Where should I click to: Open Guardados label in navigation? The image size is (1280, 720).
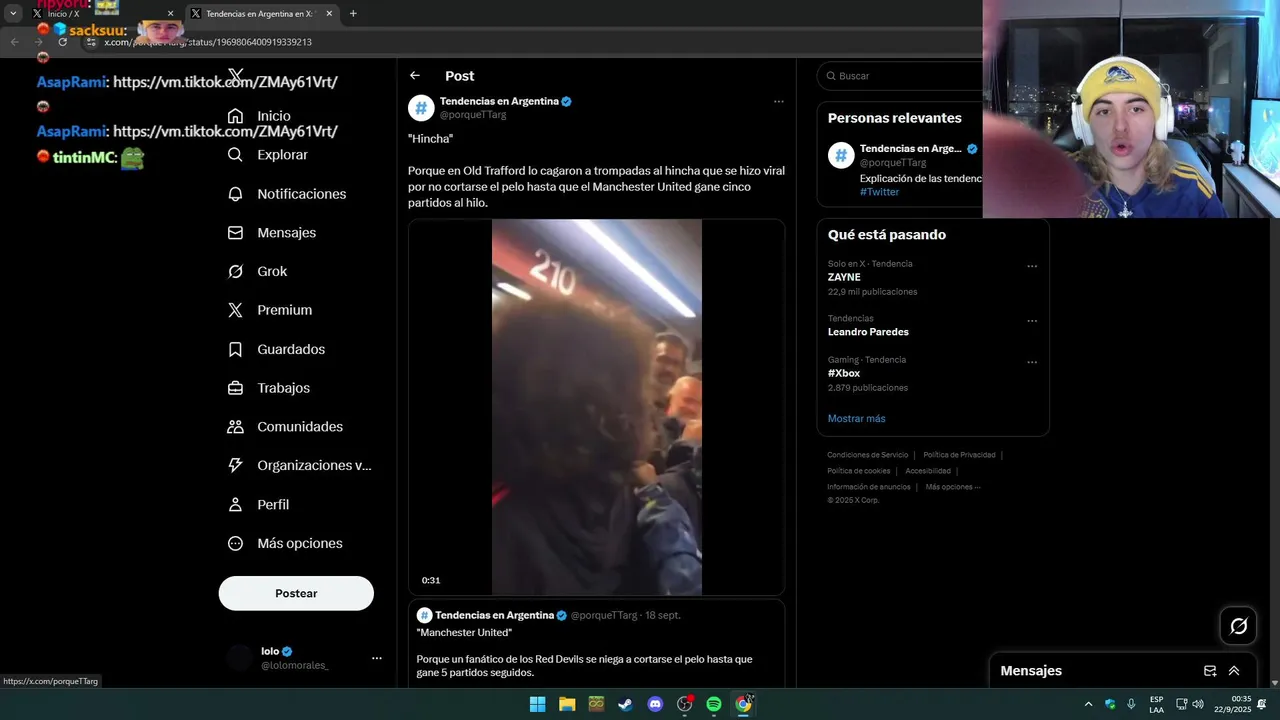291,349
